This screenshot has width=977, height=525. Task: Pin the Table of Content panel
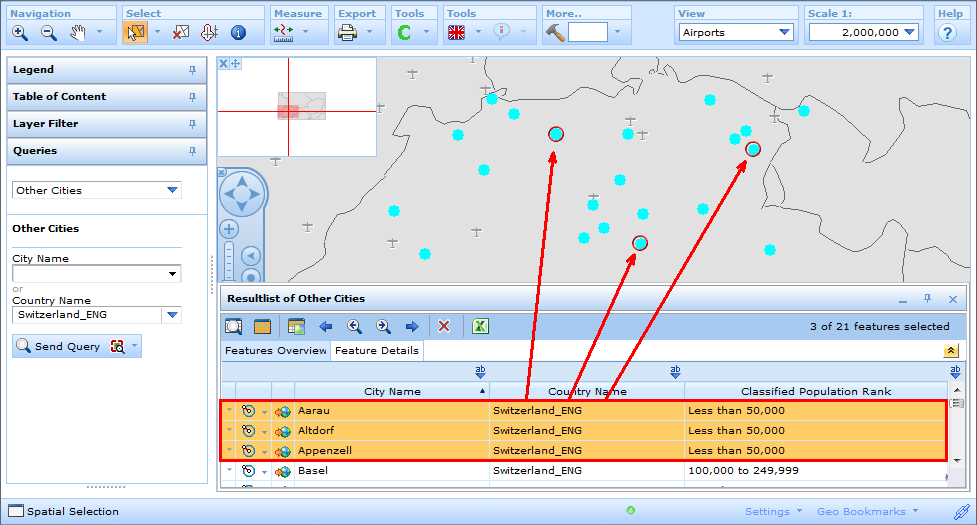193,97
